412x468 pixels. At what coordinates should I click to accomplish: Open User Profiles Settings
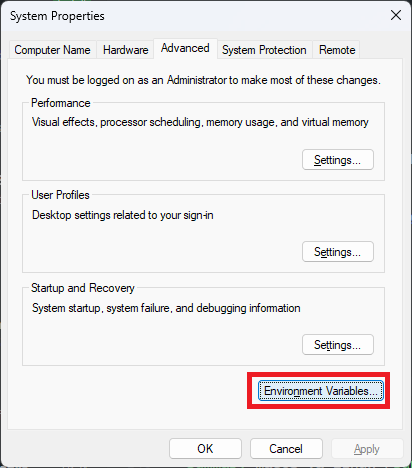point(338,252)
